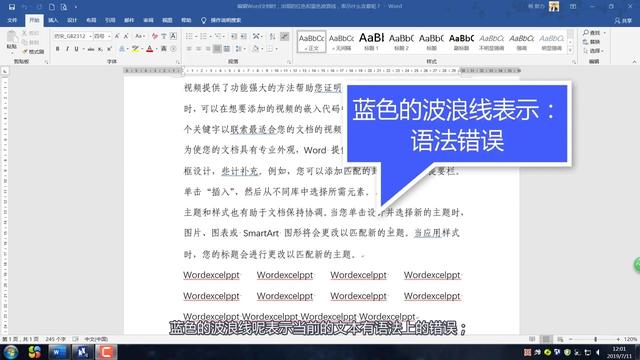Switch to the 设计 (Design) tab
Viewport: 640px width, 360px height.
72,20
